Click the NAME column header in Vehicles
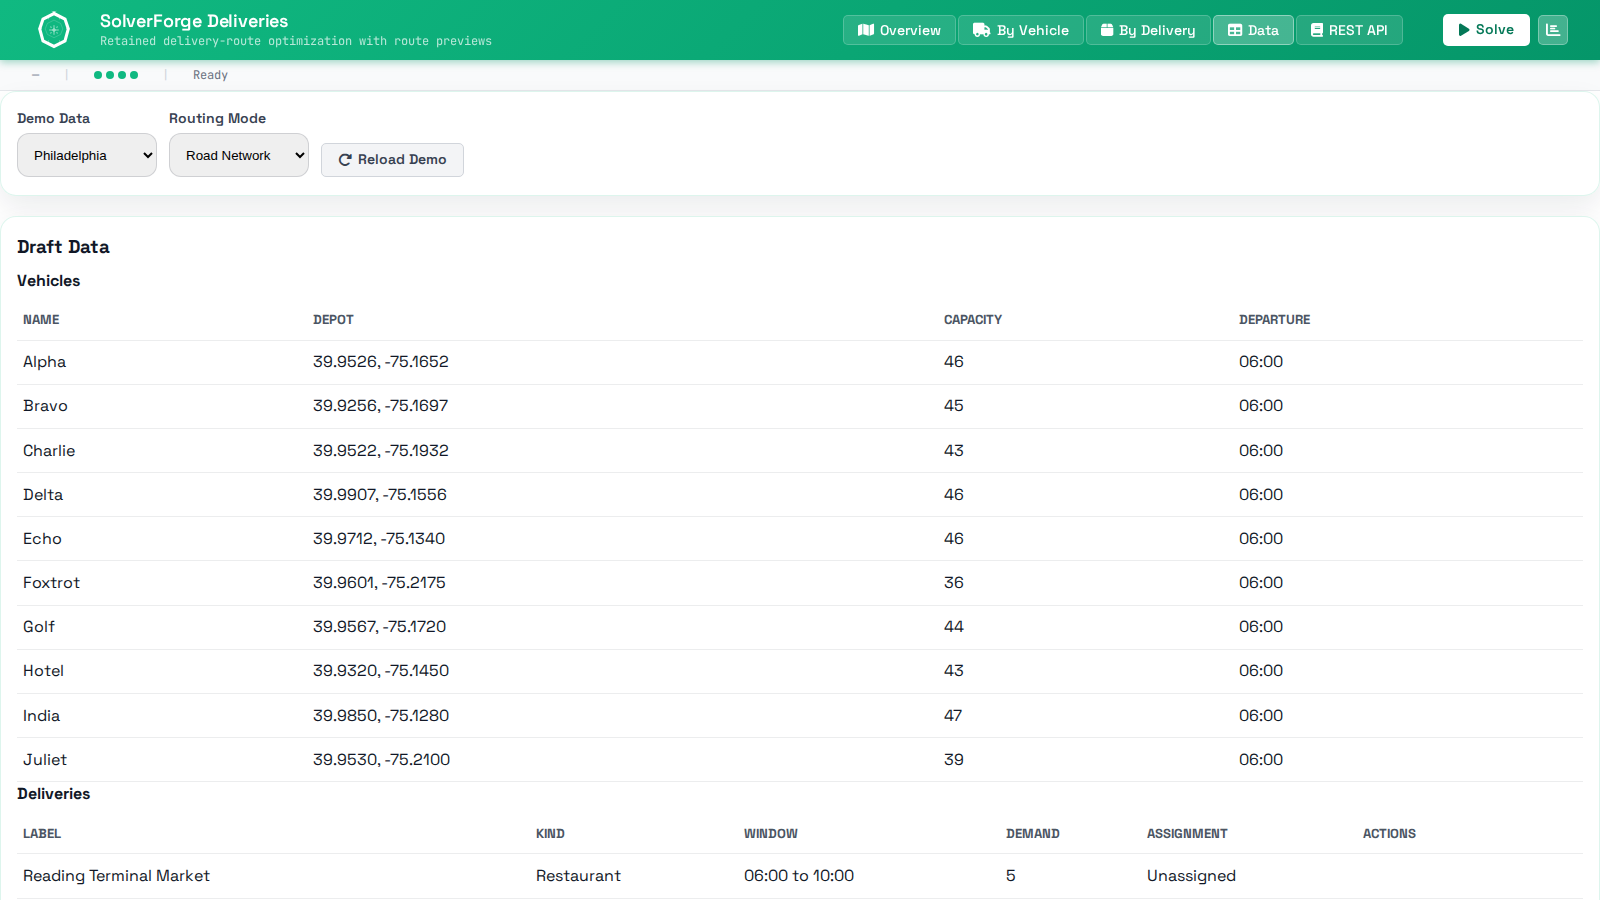Image resolution: width=1600 pixels, height=900 pixels. [41, 320]
